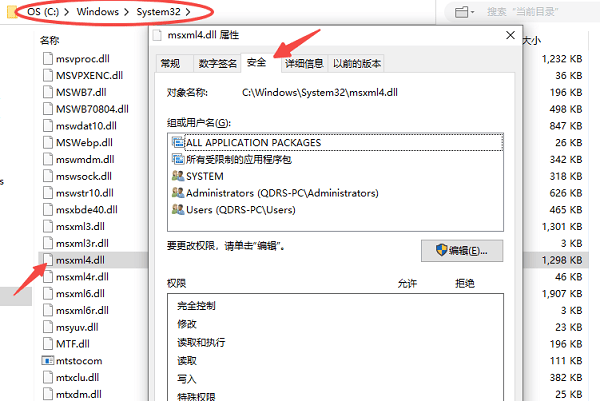Click the MSVPXENC.dll file icon
The image size is (600, 401).
tap(48, 76)
